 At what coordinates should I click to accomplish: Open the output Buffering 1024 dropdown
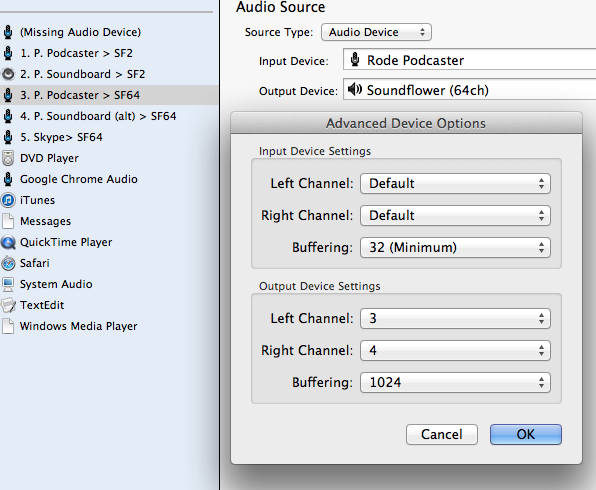click(x=455, y=382)
